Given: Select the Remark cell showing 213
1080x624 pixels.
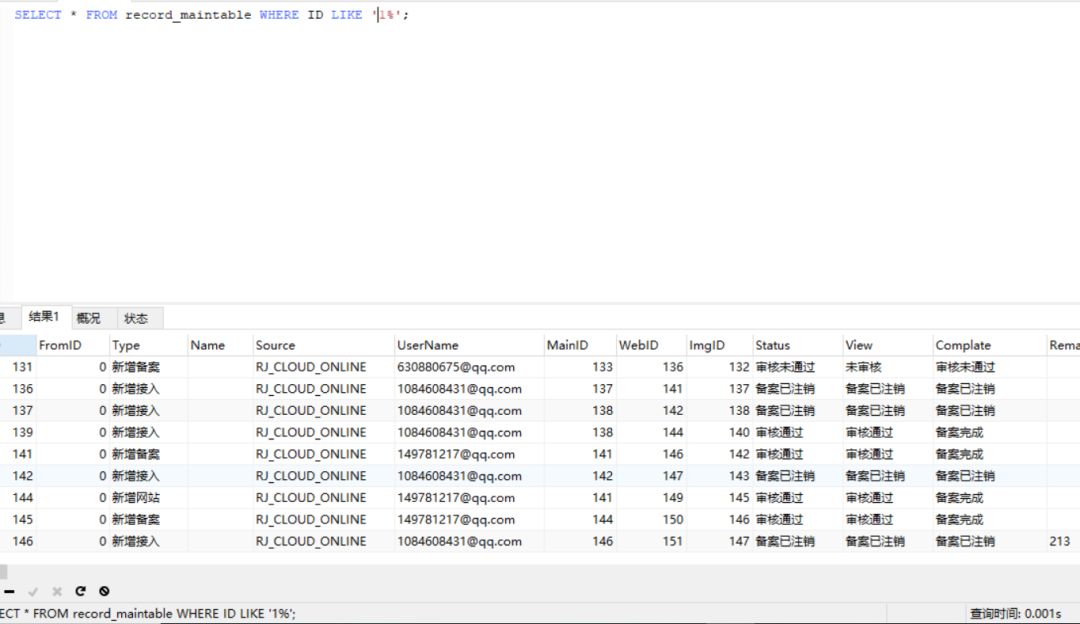Looking at the screenshot, I should (x=1063, y=541).
